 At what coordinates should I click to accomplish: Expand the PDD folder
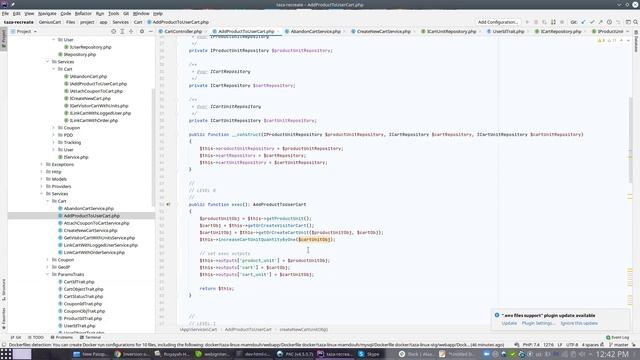(x=53, y=135)
